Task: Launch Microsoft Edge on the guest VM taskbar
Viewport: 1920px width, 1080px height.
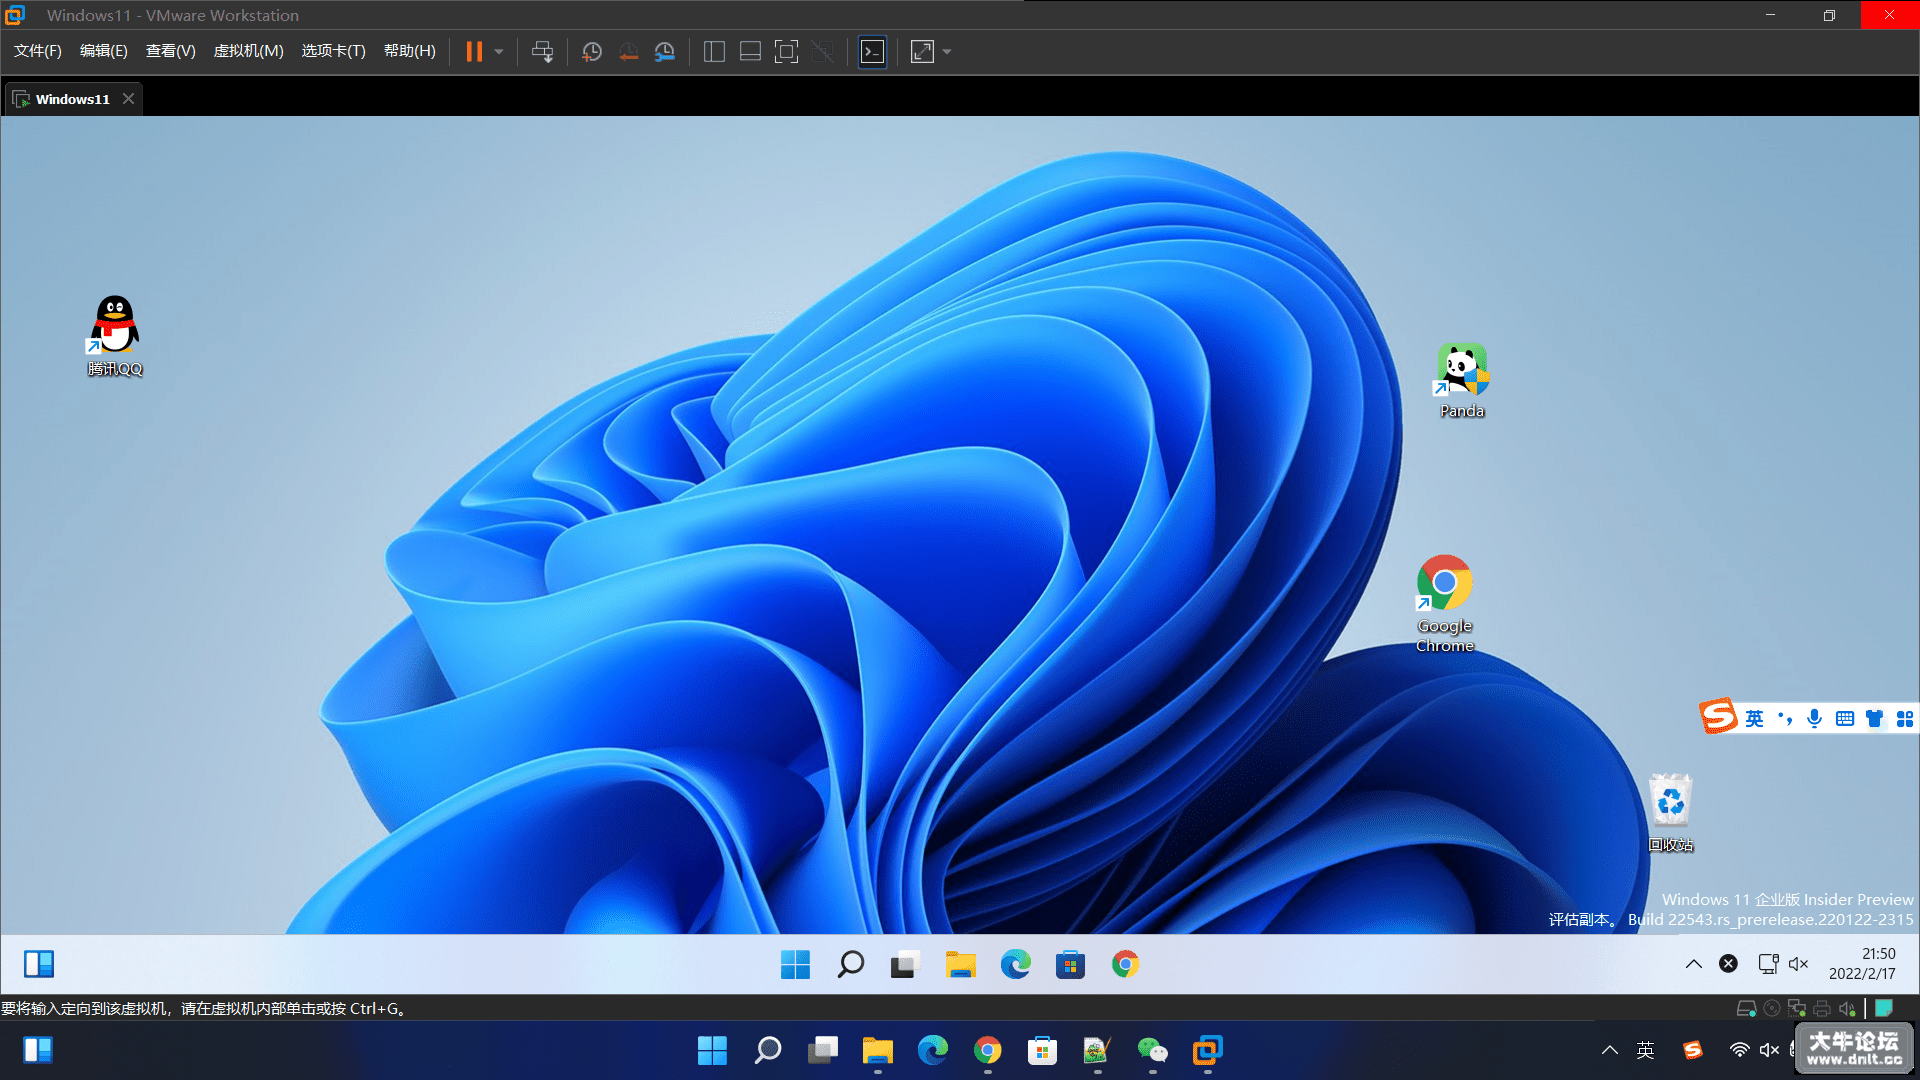Action: 1016,964
